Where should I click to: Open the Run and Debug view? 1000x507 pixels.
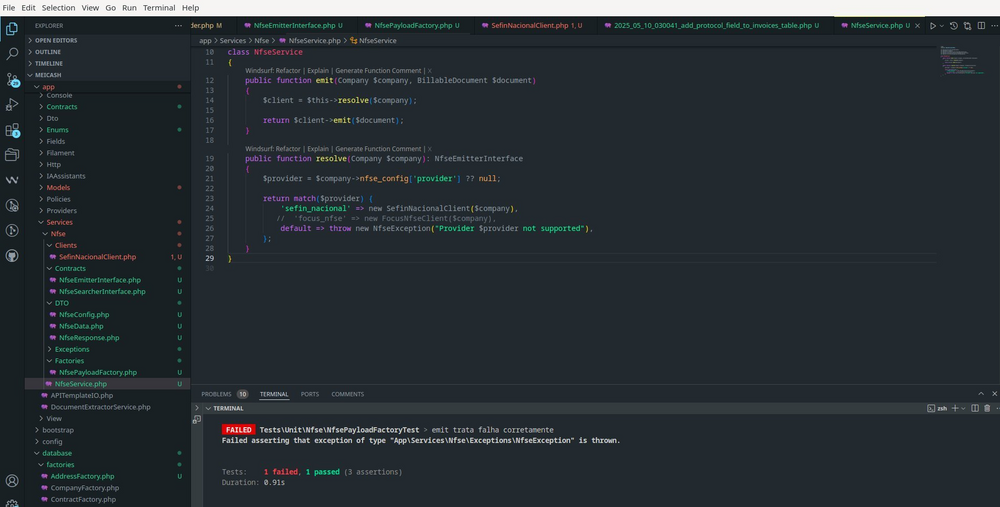[12, 104]
